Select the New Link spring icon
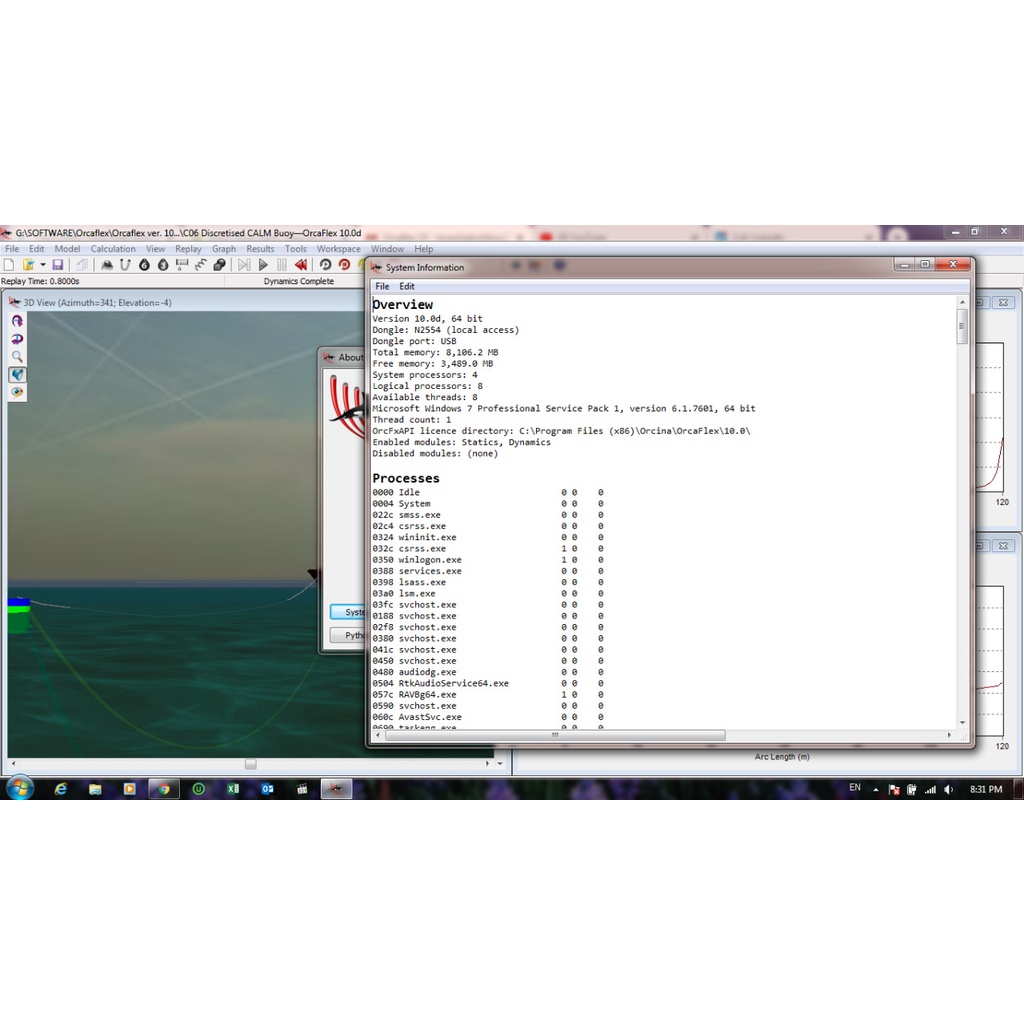The image size is (1024, 1024). (x=200, y=264)
